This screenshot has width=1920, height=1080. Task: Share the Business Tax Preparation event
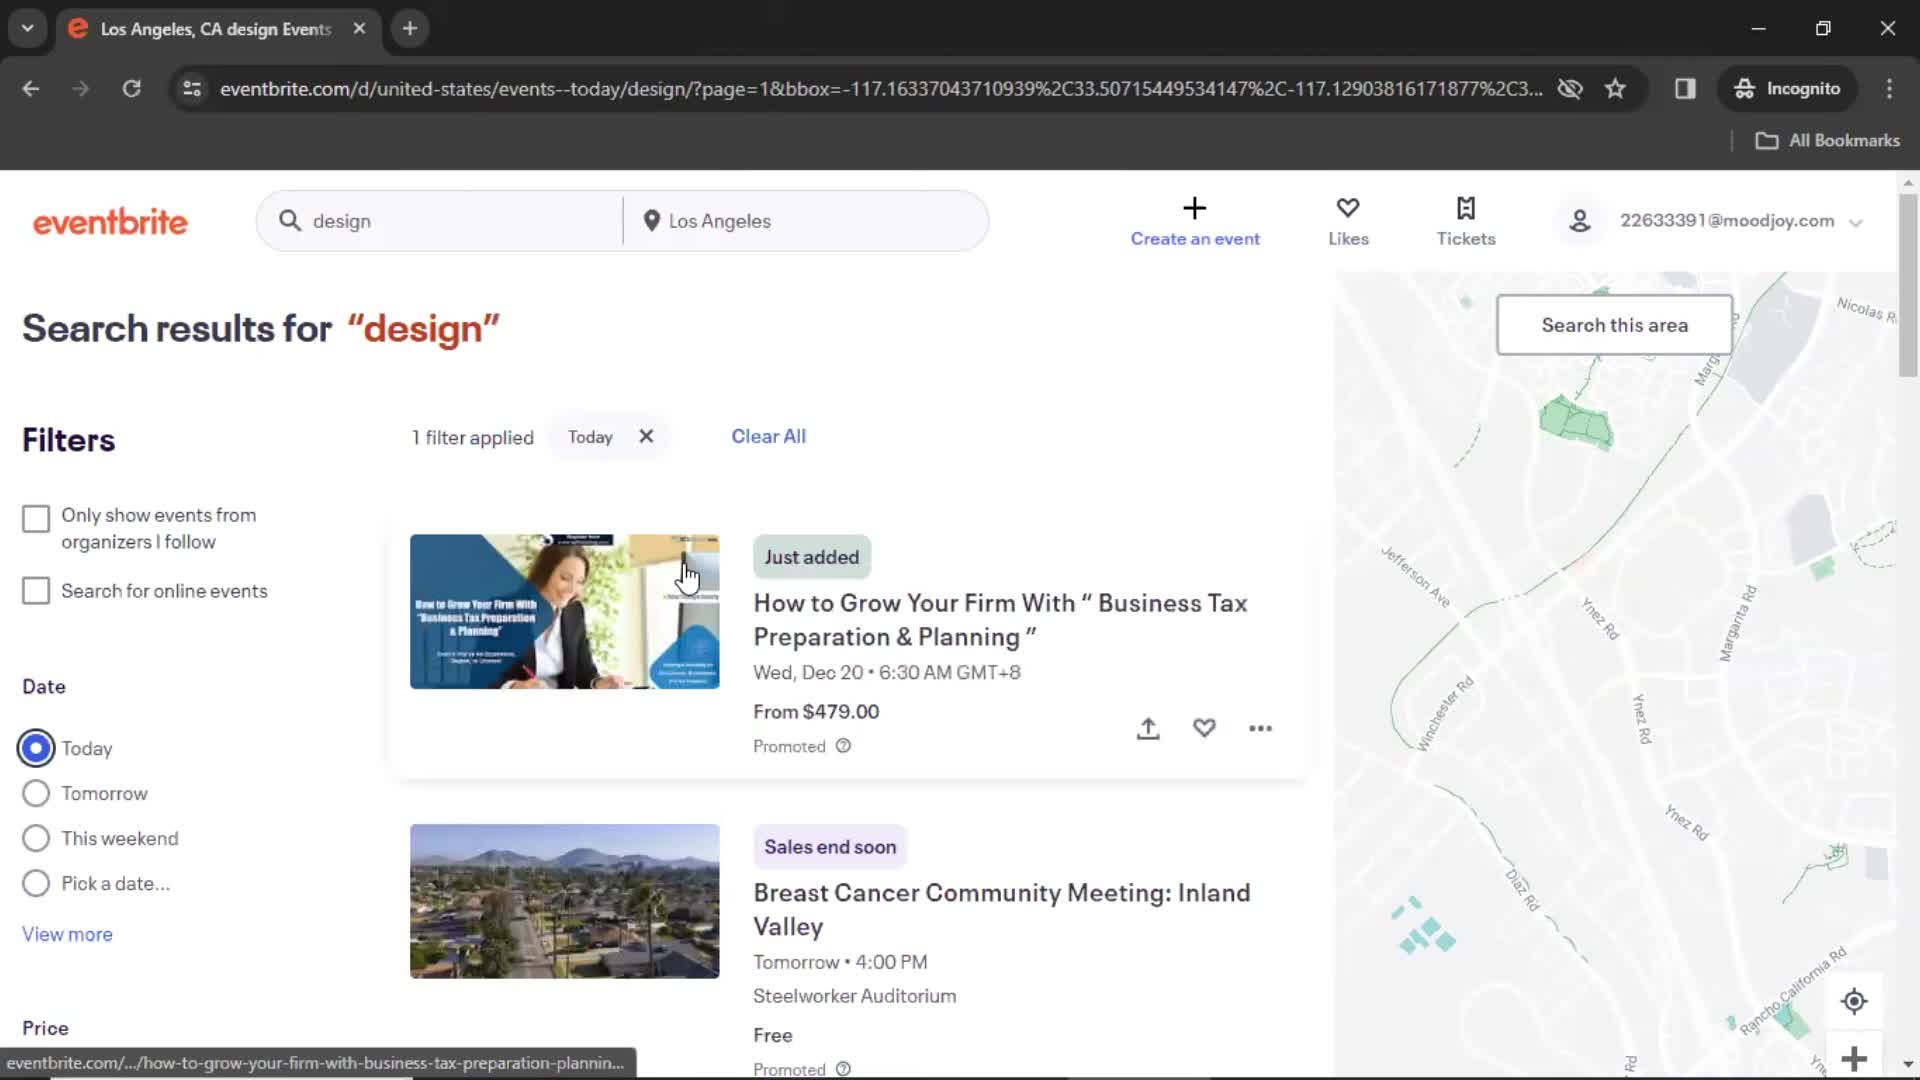1148,729
